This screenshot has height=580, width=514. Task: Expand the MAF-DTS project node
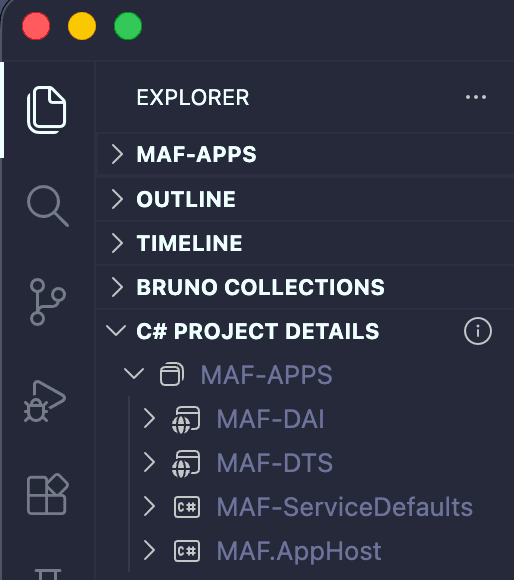coord(149,462)
